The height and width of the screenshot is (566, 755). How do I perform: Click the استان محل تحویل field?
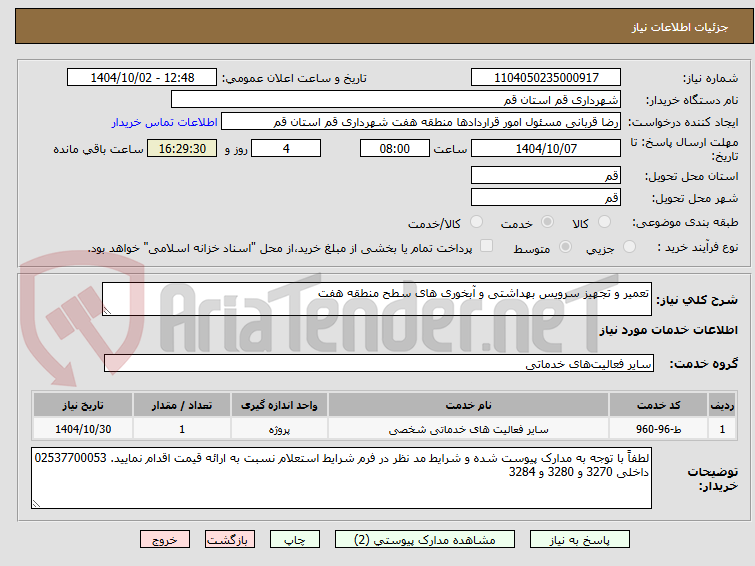[546, 175]
